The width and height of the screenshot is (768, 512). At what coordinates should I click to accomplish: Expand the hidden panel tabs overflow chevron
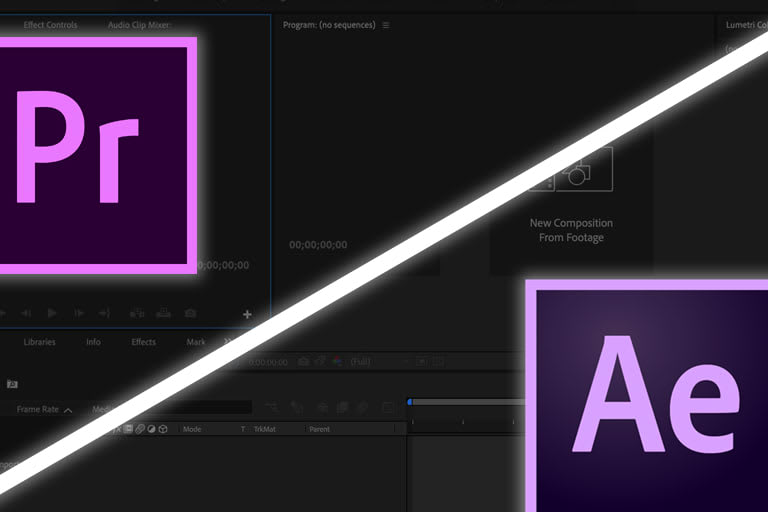(x=228, y=342)
